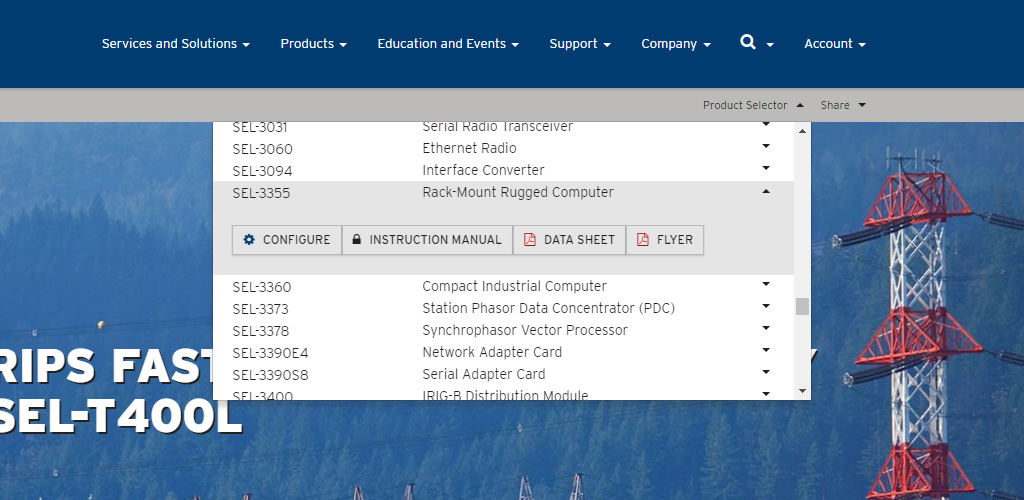1024x500 pixels.
Task: Select the SEL-3060 product code
Action: [x=263, y=149]
